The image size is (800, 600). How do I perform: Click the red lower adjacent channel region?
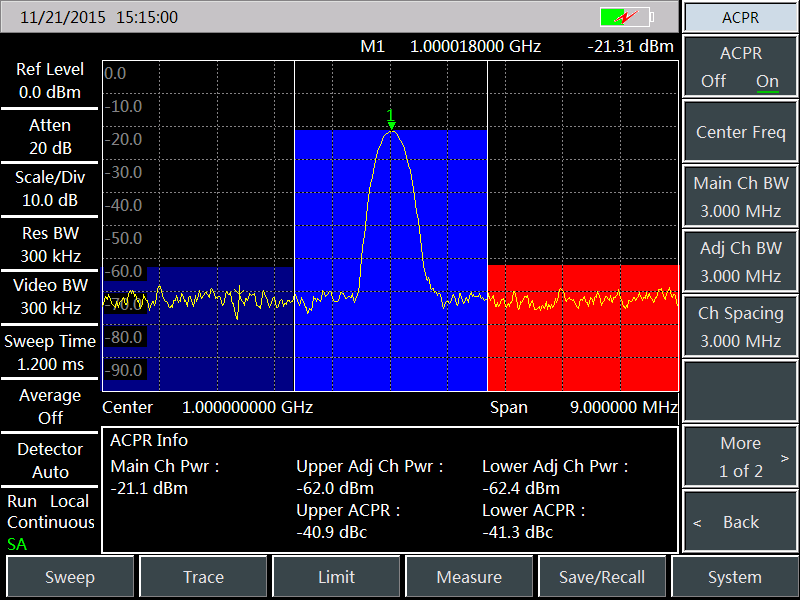tap(580, 340)
